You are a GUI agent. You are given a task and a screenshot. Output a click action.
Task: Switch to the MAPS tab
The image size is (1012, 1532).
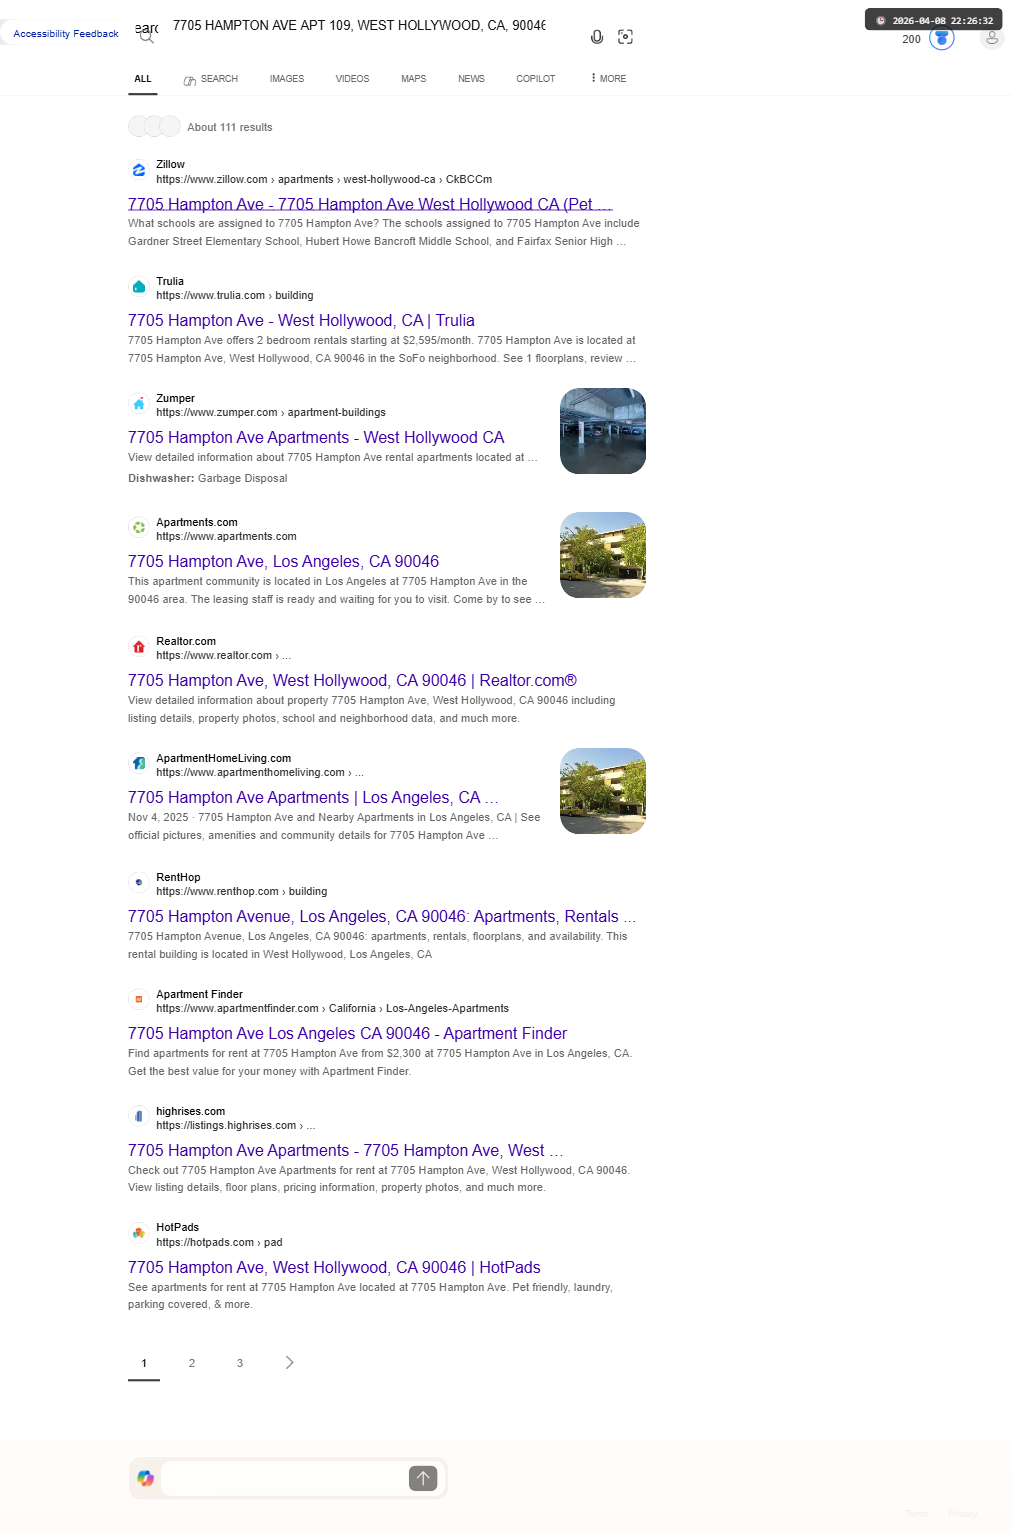[414, 79]
